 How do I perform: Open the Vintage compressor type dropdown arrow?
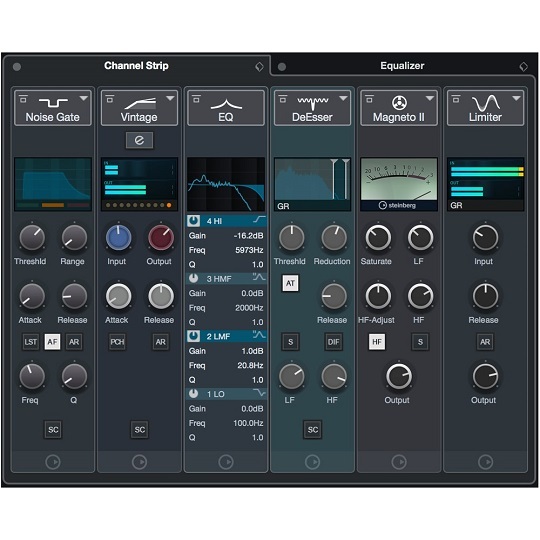coord(170,98)
